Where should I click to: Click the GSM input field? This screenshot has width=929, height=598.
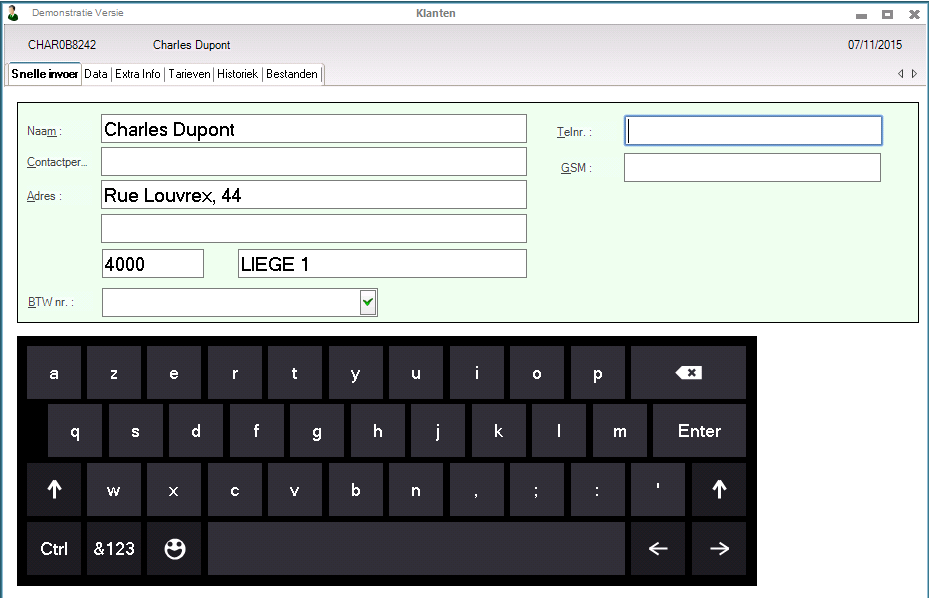pyautogui.click(x=752, y=168)
